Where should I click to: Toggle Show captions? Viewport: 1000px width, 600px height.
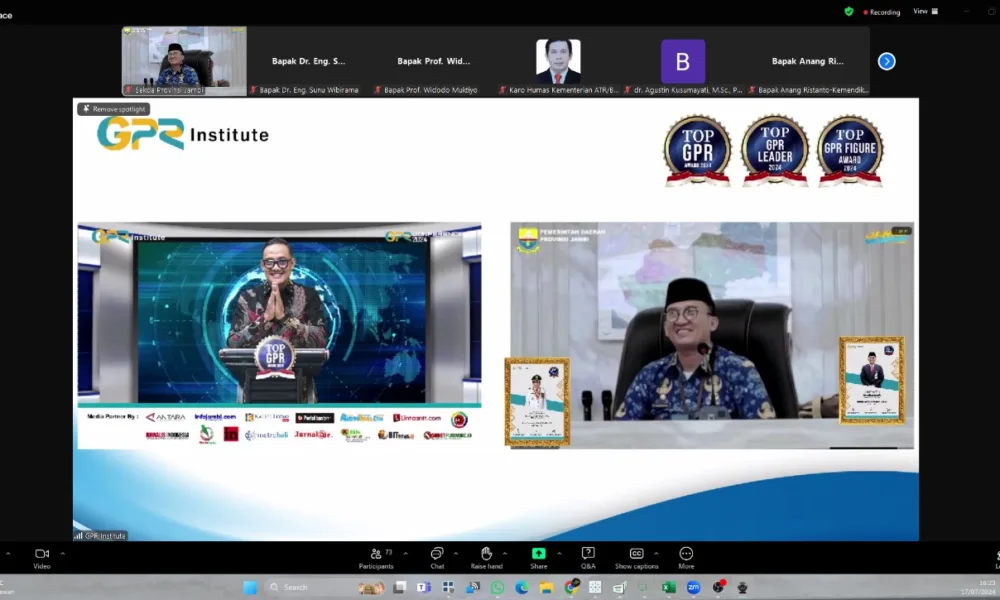636,556
